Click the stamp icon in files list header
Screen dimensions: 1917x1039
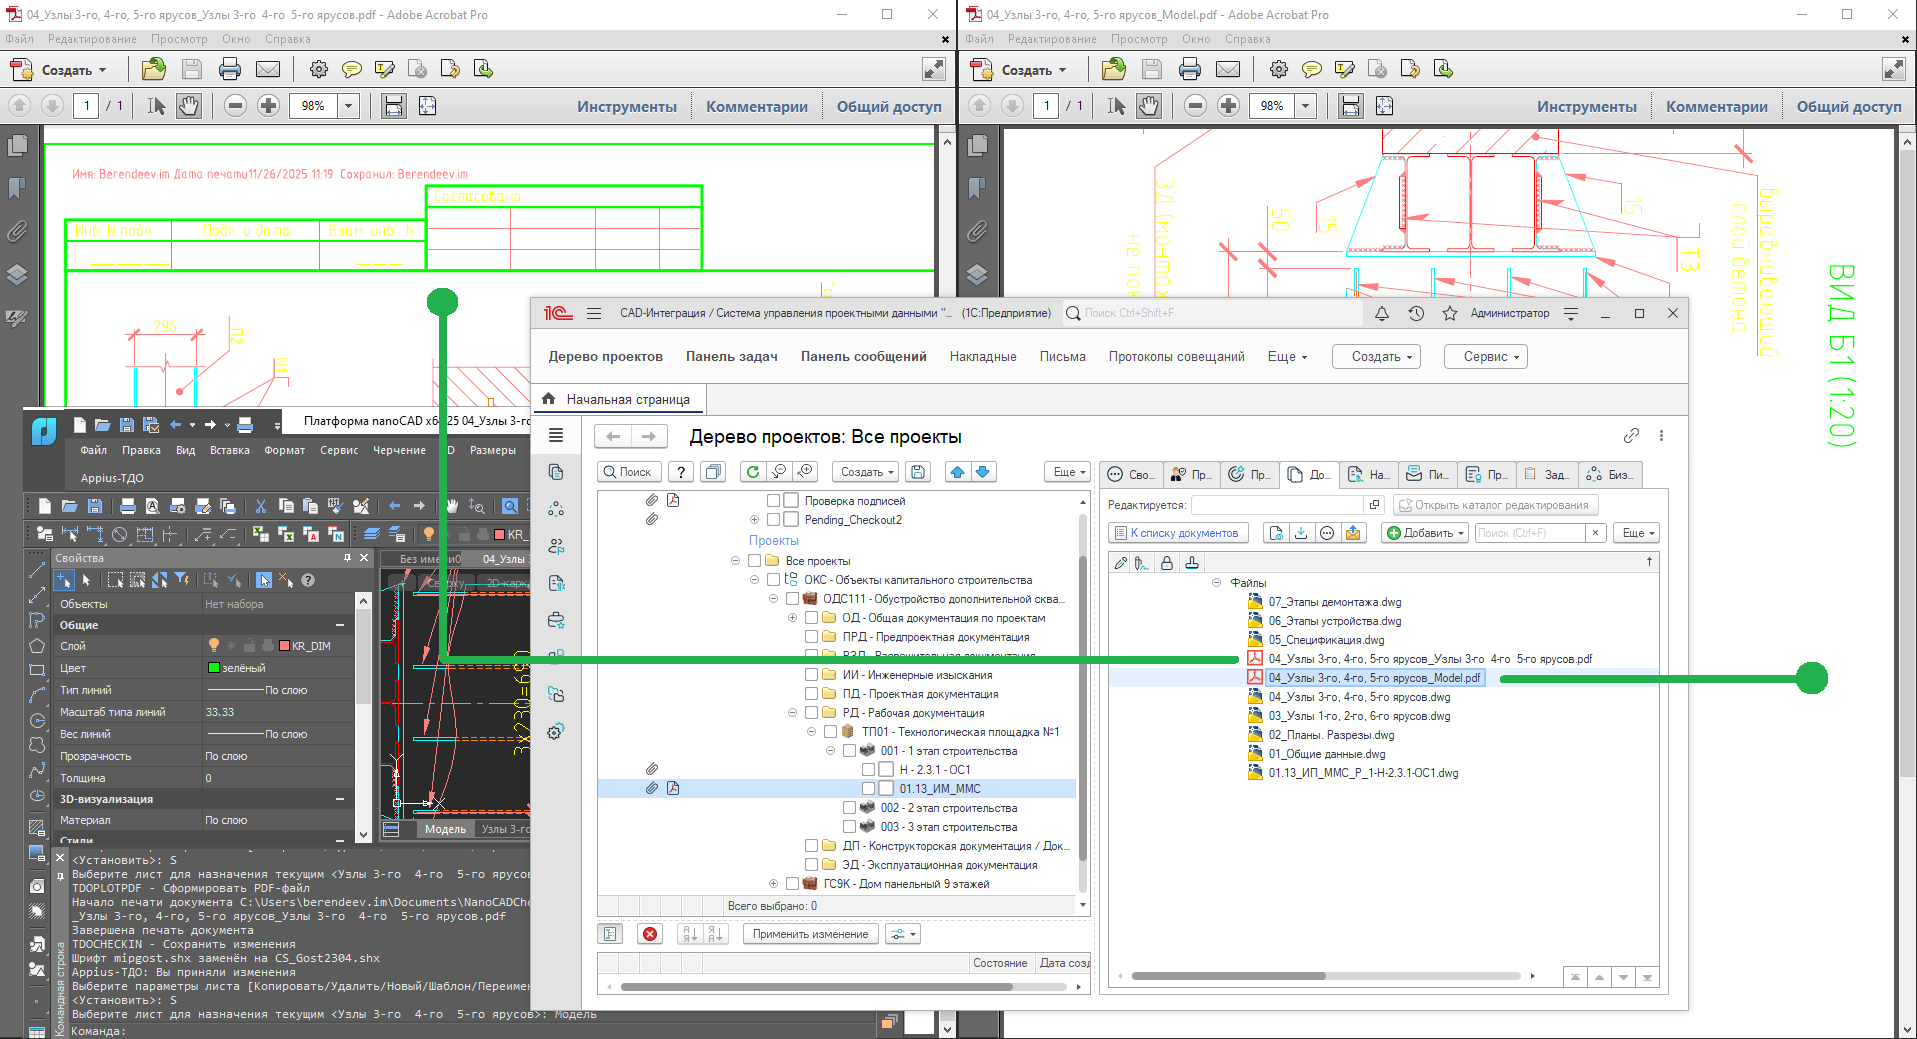(x=1192, y=563)
